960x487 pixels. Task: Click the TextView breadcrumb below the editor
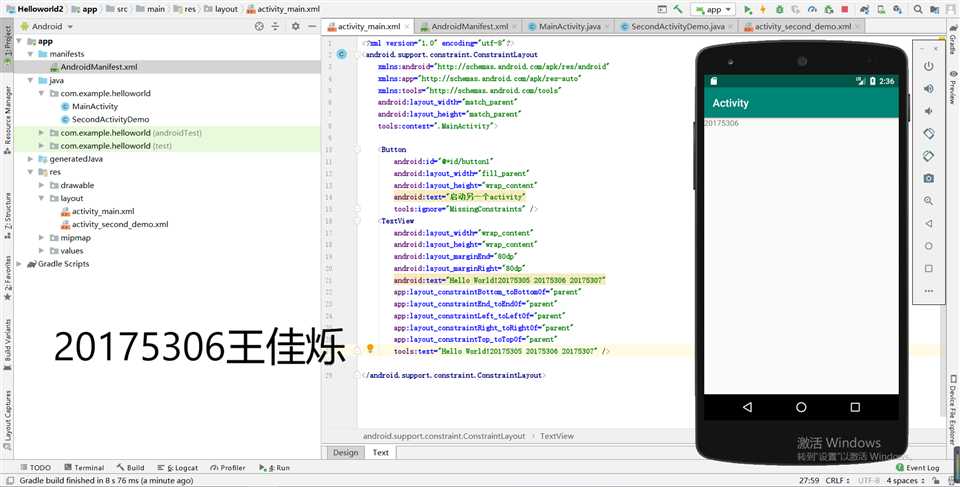[557, 436]
